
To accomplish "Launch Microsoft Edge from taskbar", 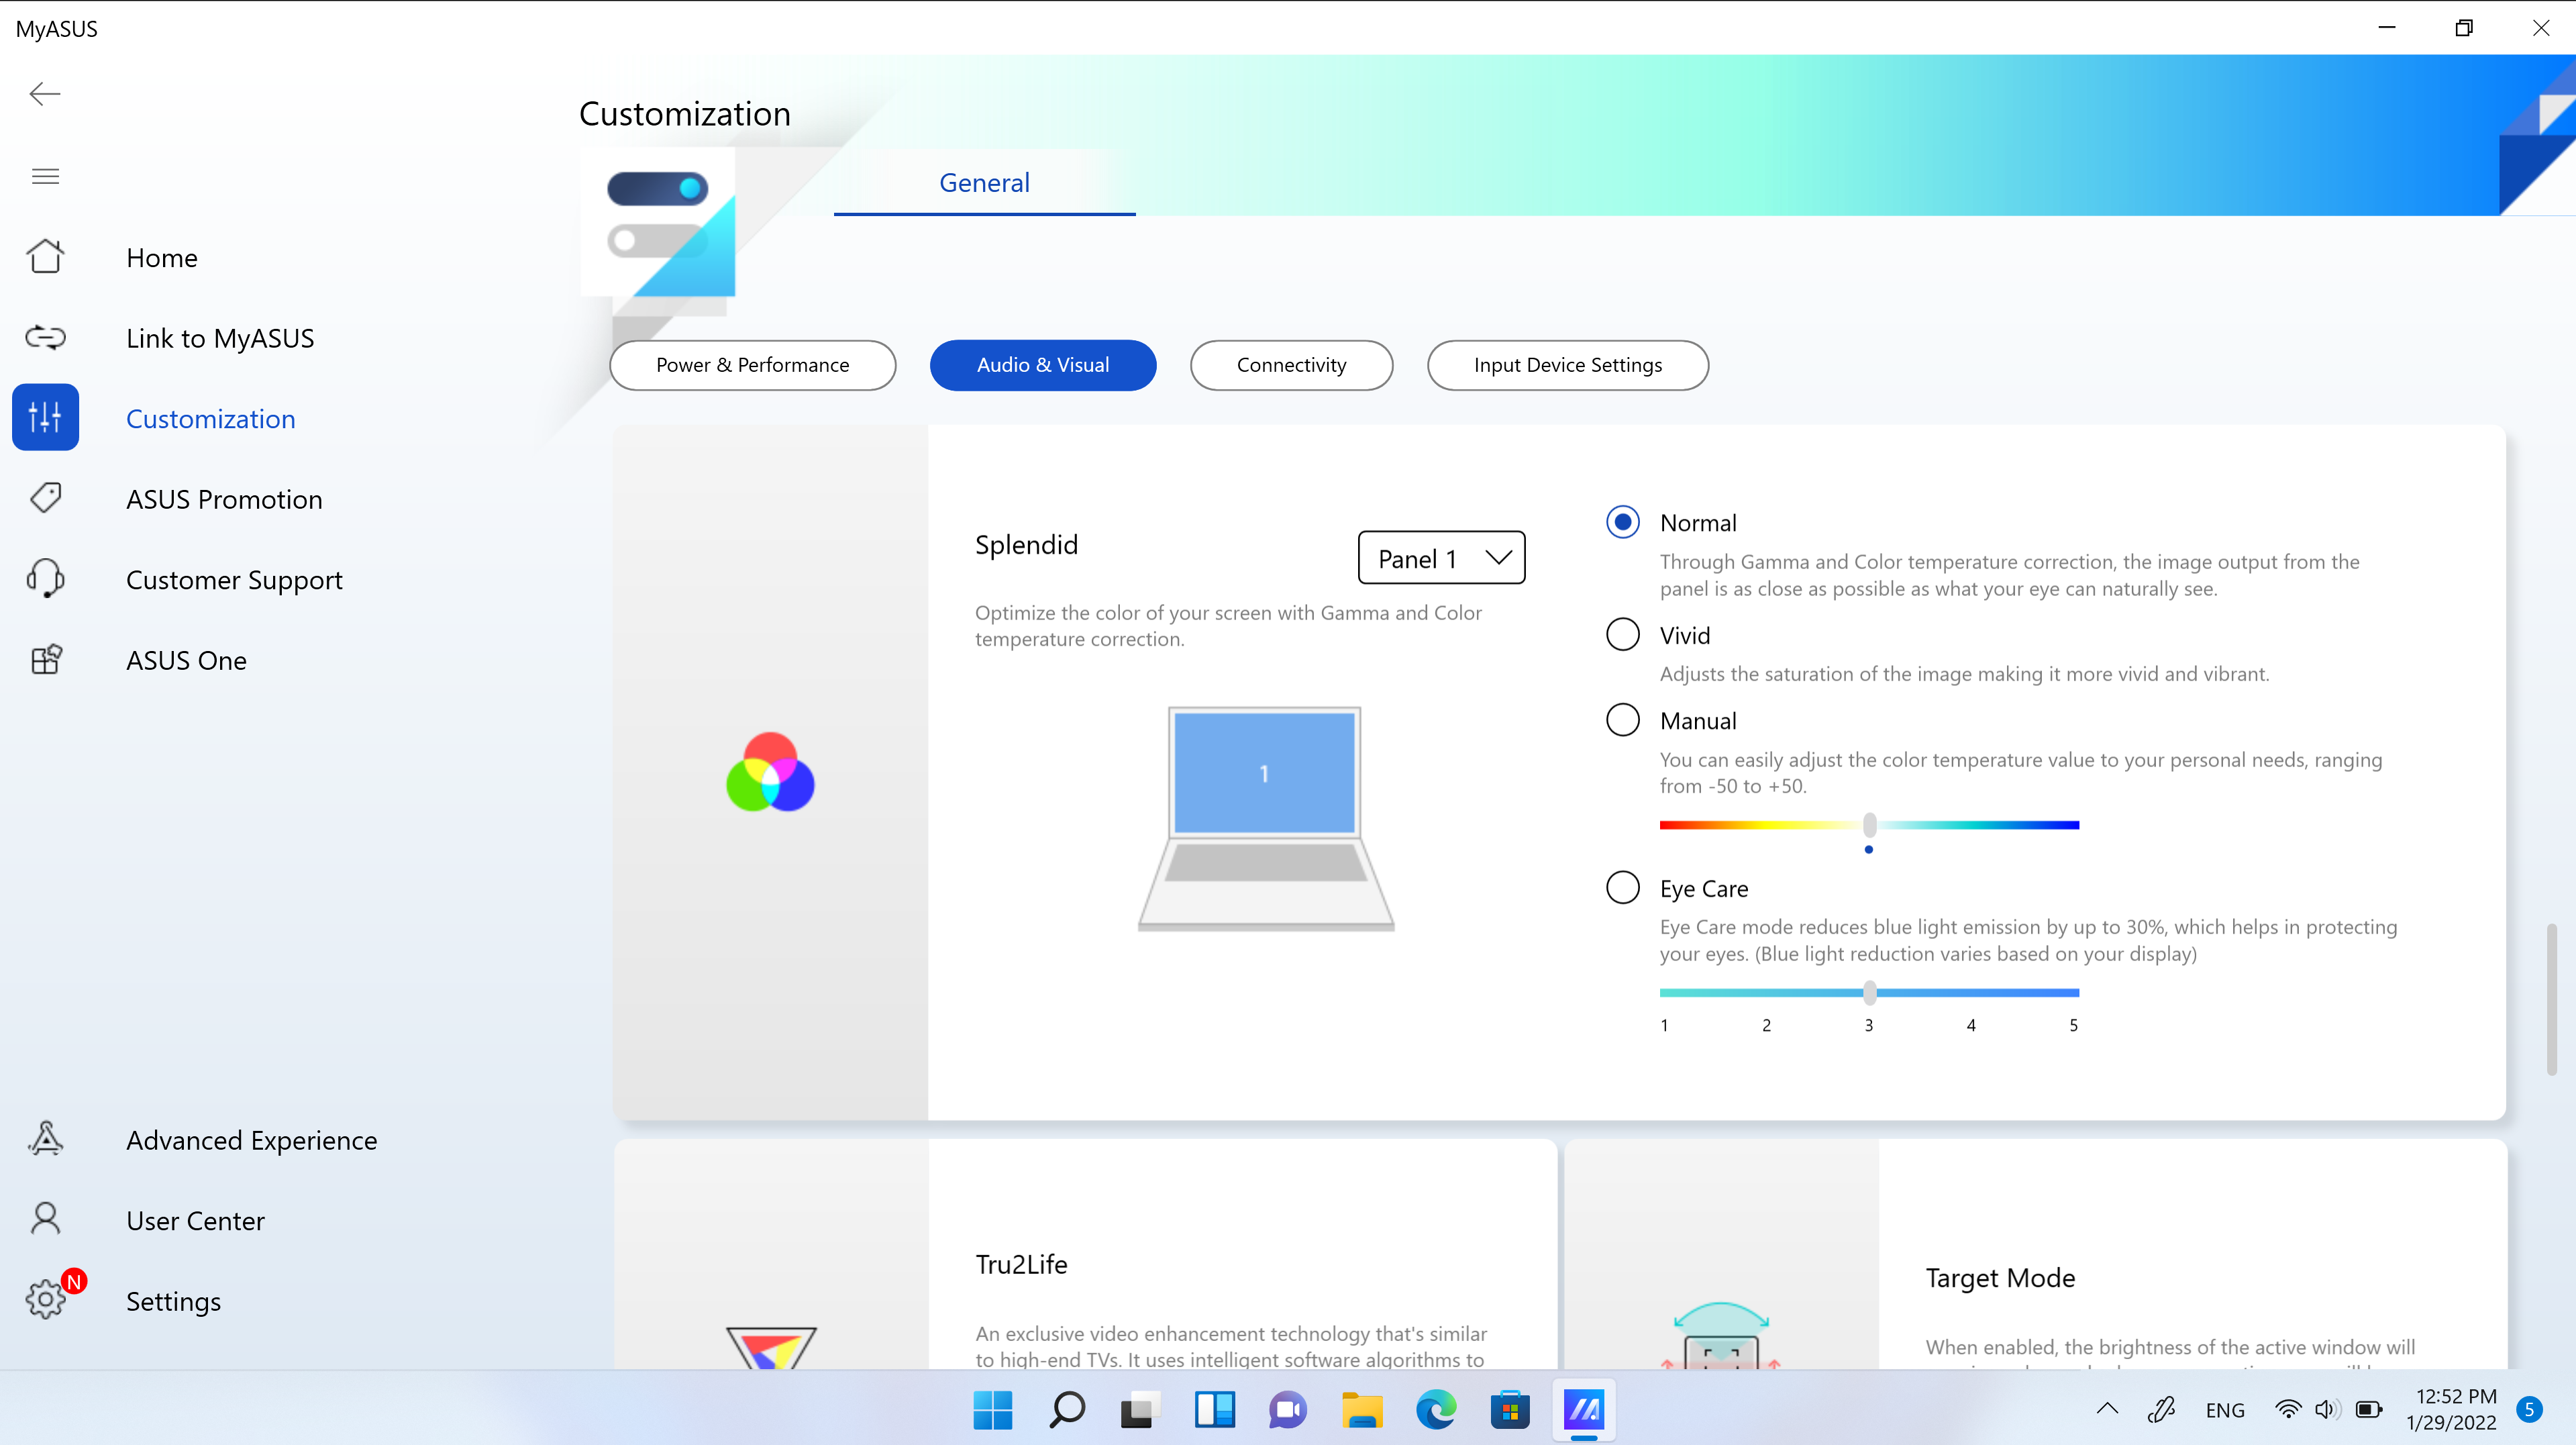I will 1436,1410.
